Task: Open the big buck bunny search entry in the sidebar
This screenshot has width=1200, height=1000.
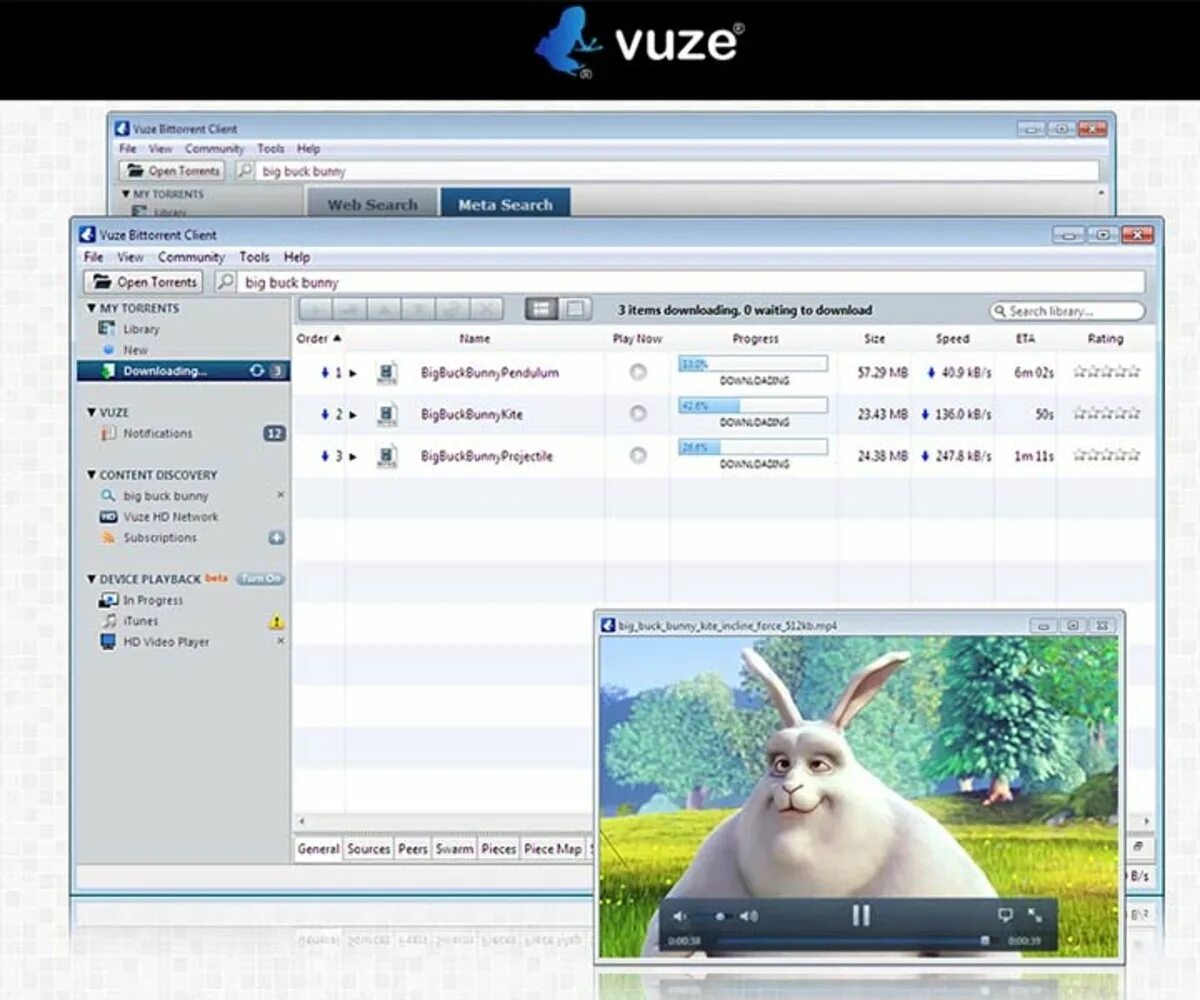Action: pos(165,496)
